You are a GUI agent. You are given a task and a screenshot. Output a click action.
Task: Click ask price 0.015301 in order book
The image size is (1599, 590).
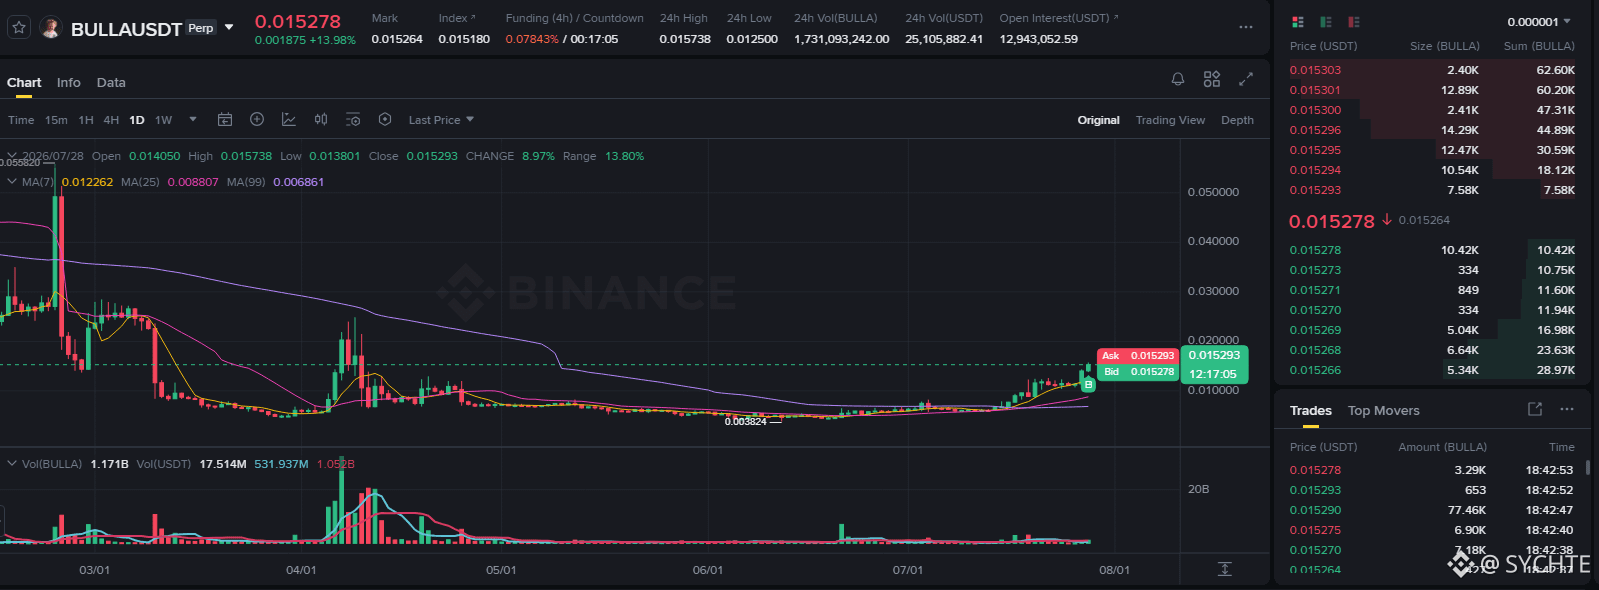(1315, 90)
